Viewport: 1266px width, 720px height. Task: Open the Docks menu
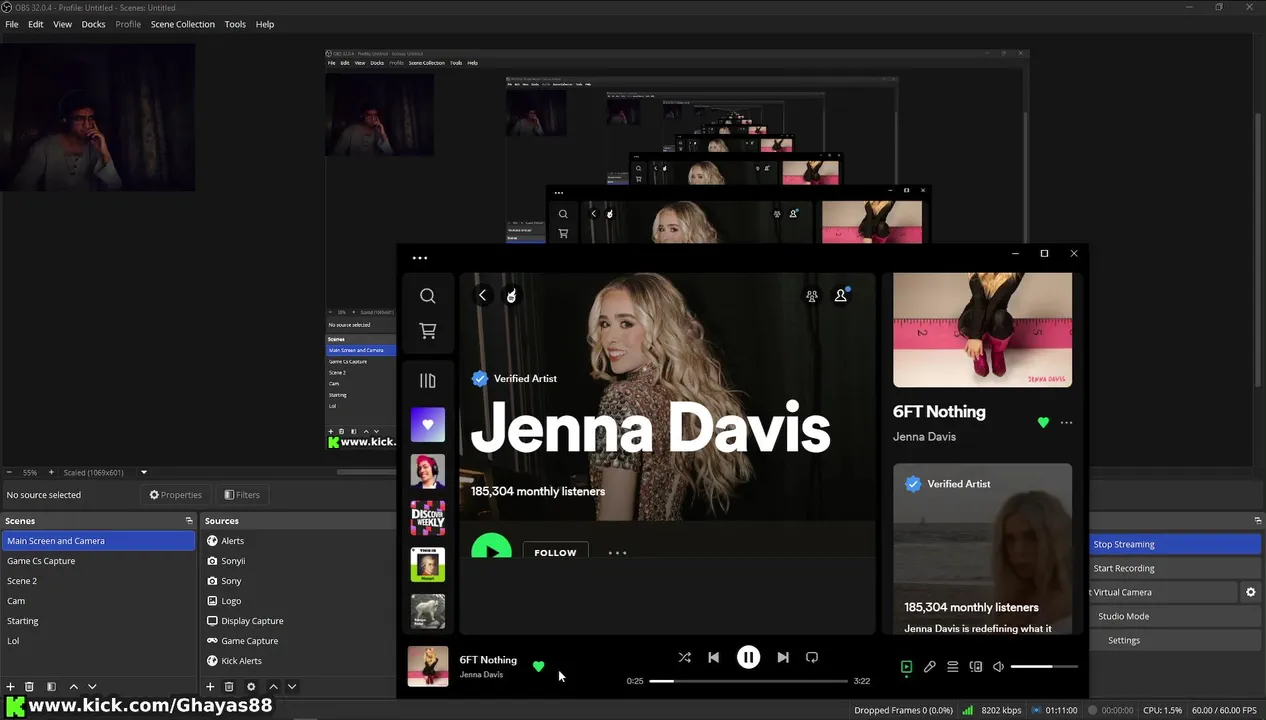click(x=93, y=24)
